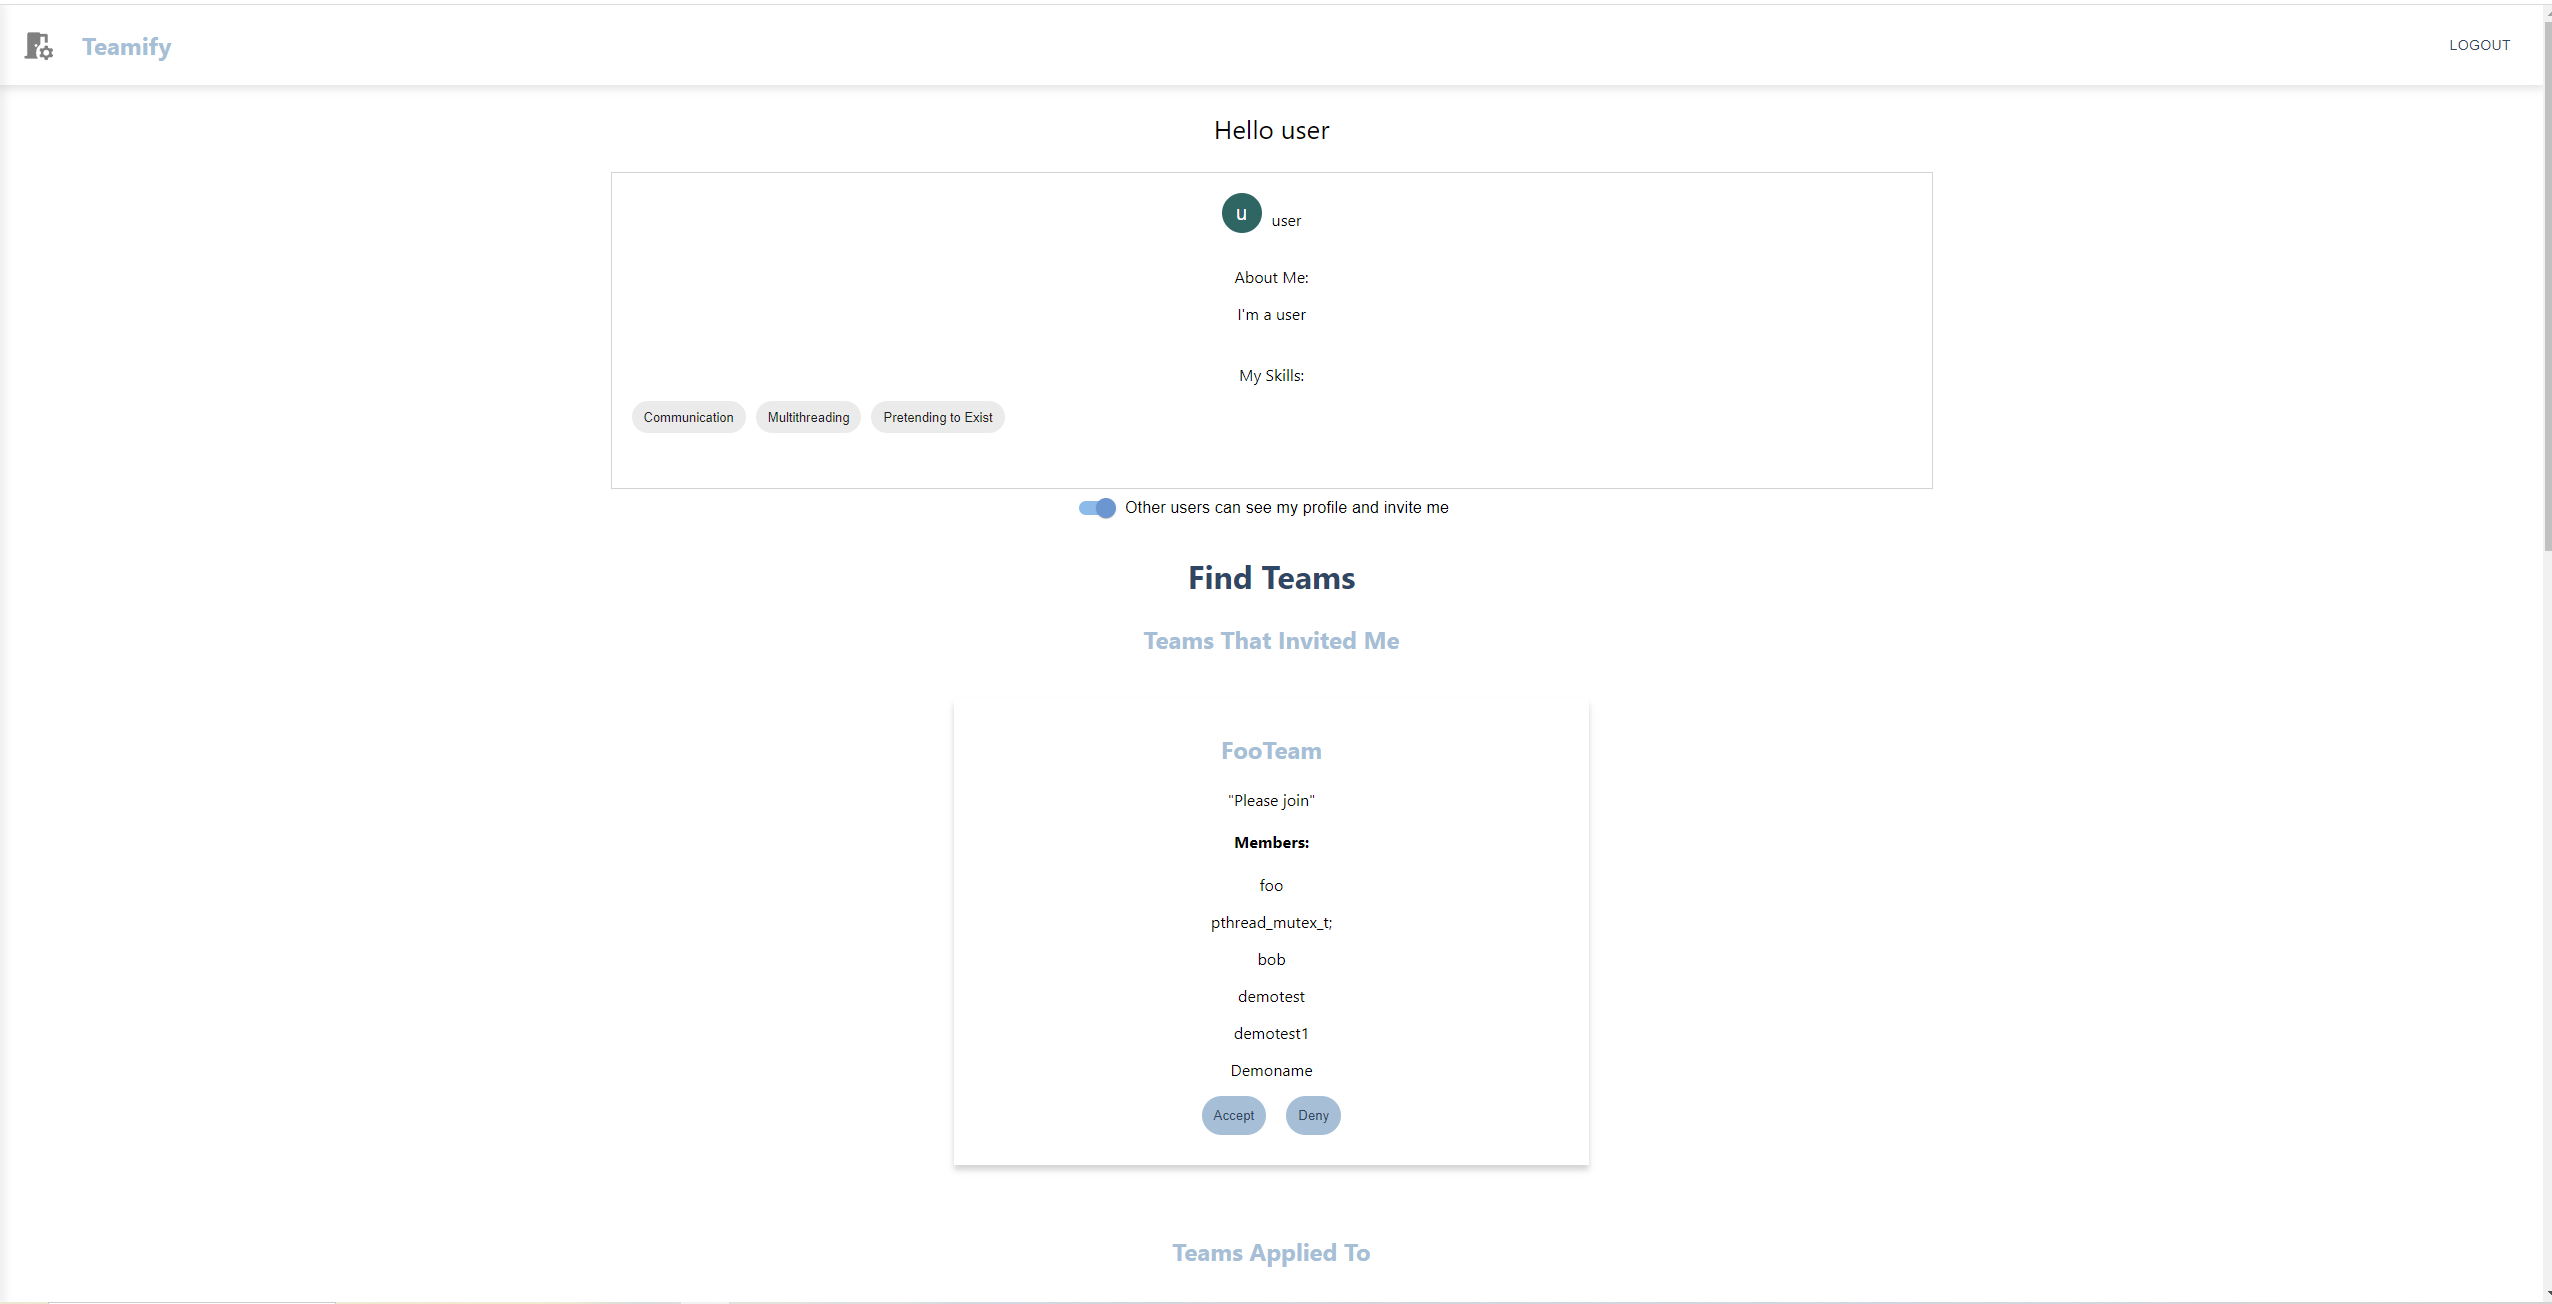This screenshot has height=1304, width=2552.
Task: Click the Teams Applied To heading
Action: (1271, 1252)
